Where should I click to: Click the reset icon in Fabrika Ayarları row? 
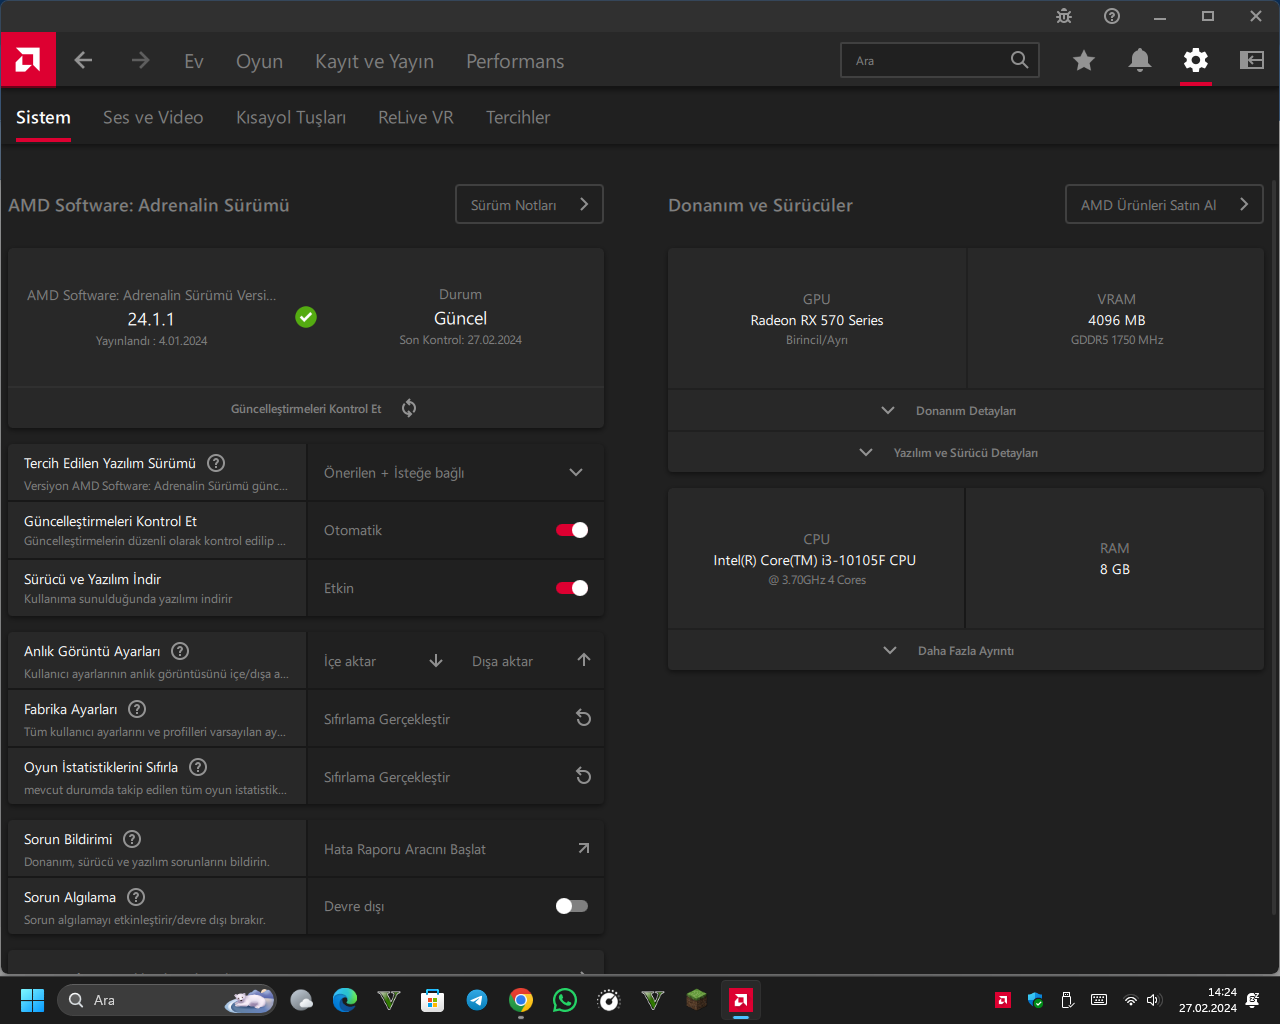pos(584,718)
